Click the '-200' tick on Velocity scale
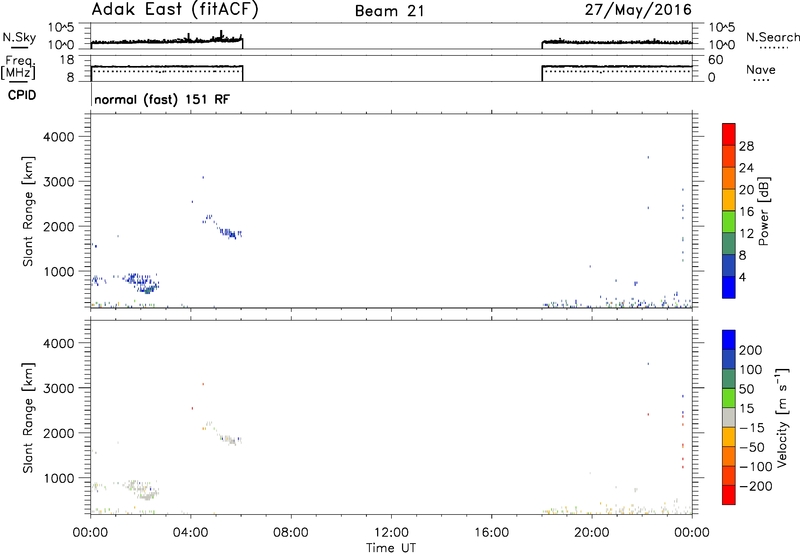This screenshot has width=800, height=554. (x=756, y=486)
